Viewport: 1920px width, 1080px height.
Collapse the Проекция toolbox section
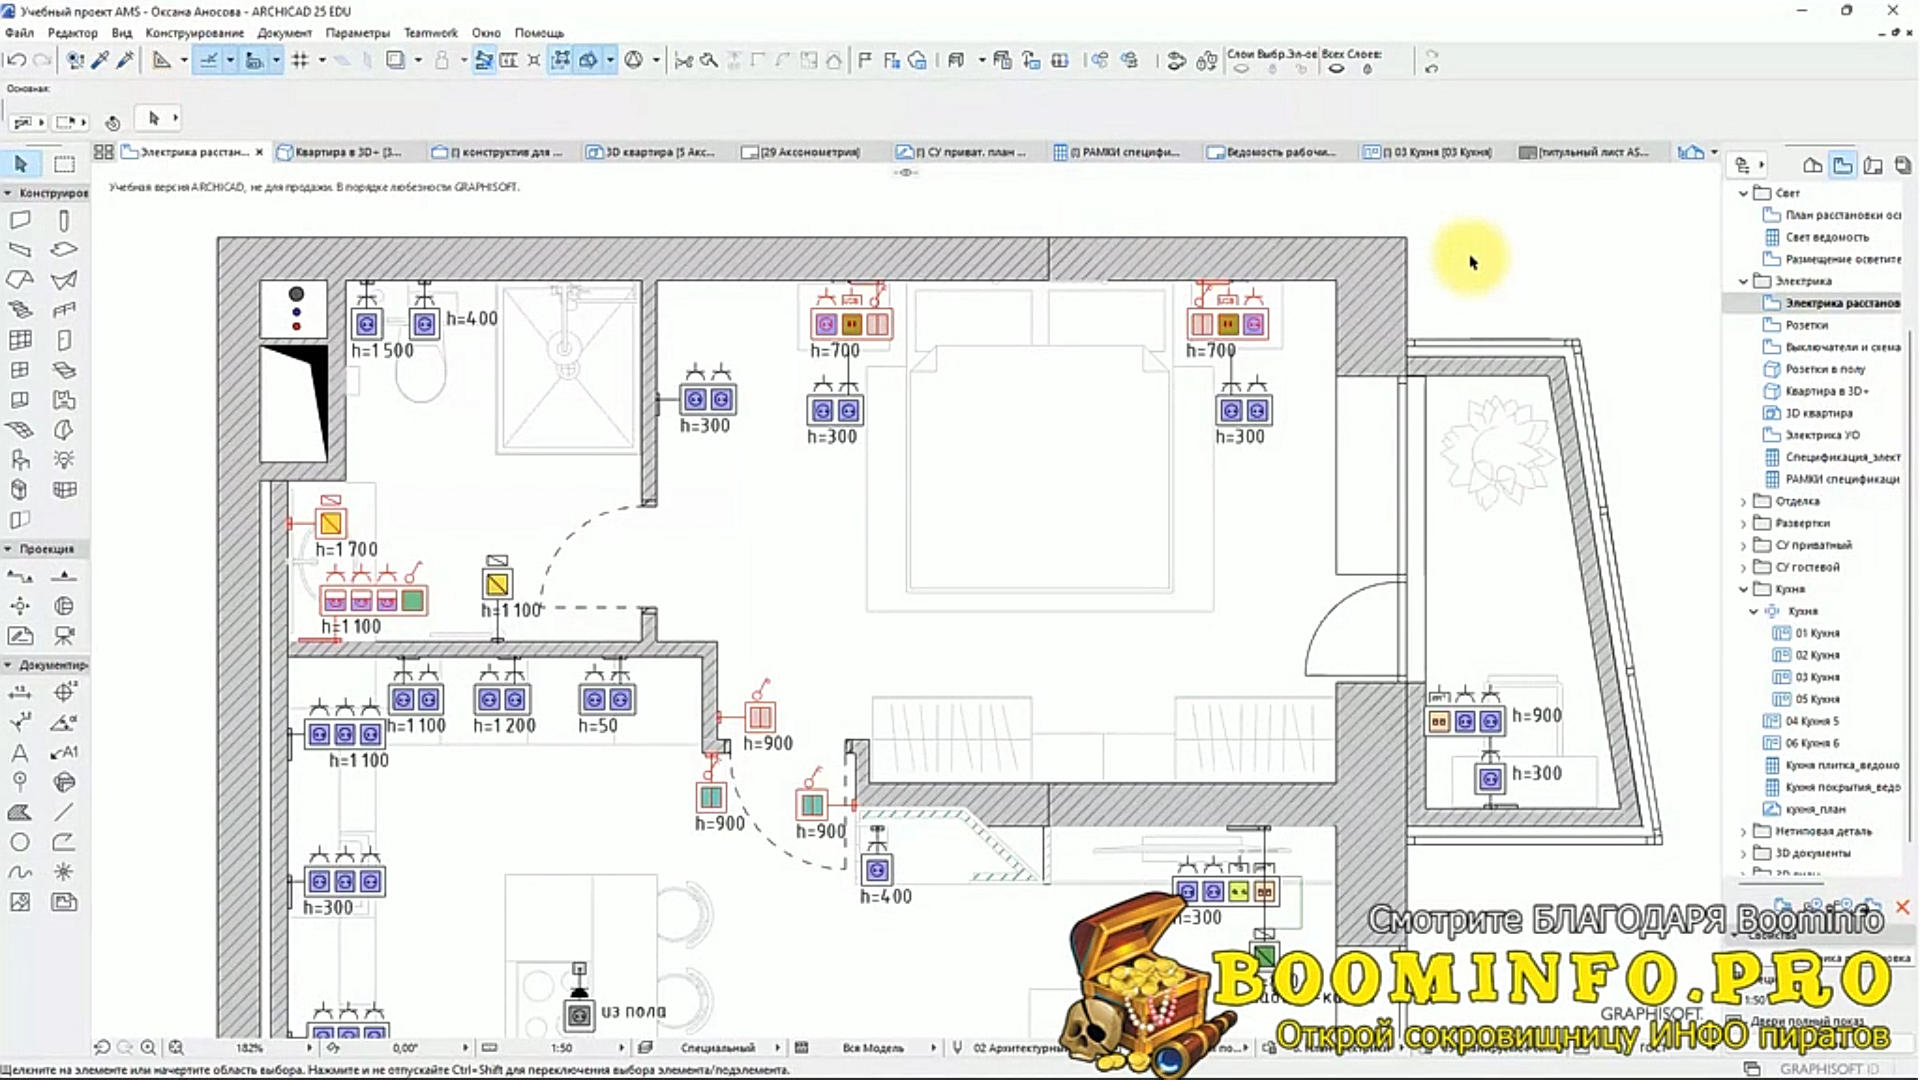click(8, 549)
